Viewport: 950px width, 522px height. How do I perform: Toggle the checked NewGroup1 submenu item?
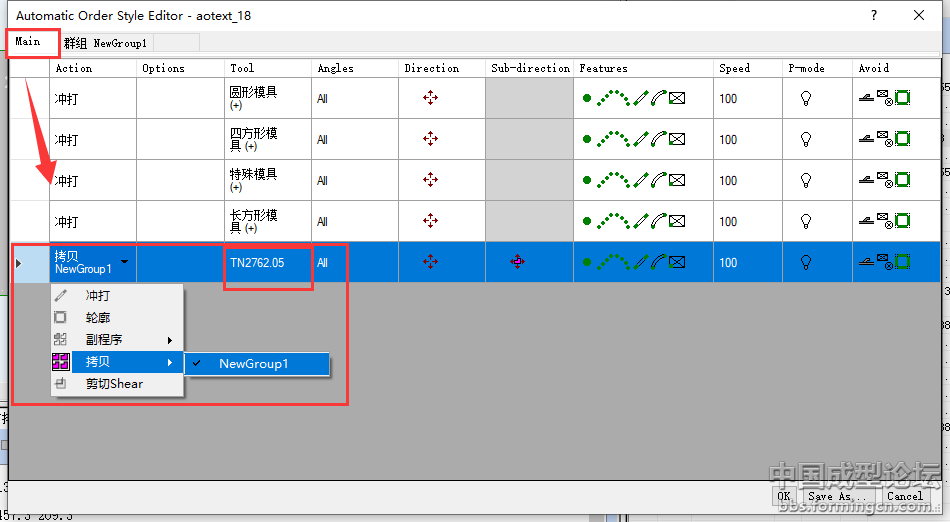[254, 364]
